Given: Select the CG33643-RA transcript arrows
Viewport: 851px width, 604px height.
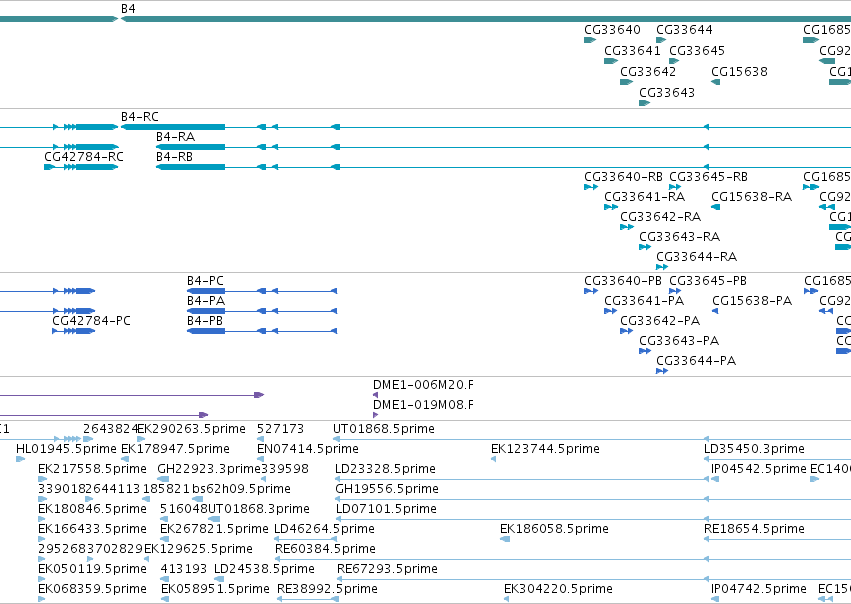Looking at the screenshot, I should [x=645, y=247].
